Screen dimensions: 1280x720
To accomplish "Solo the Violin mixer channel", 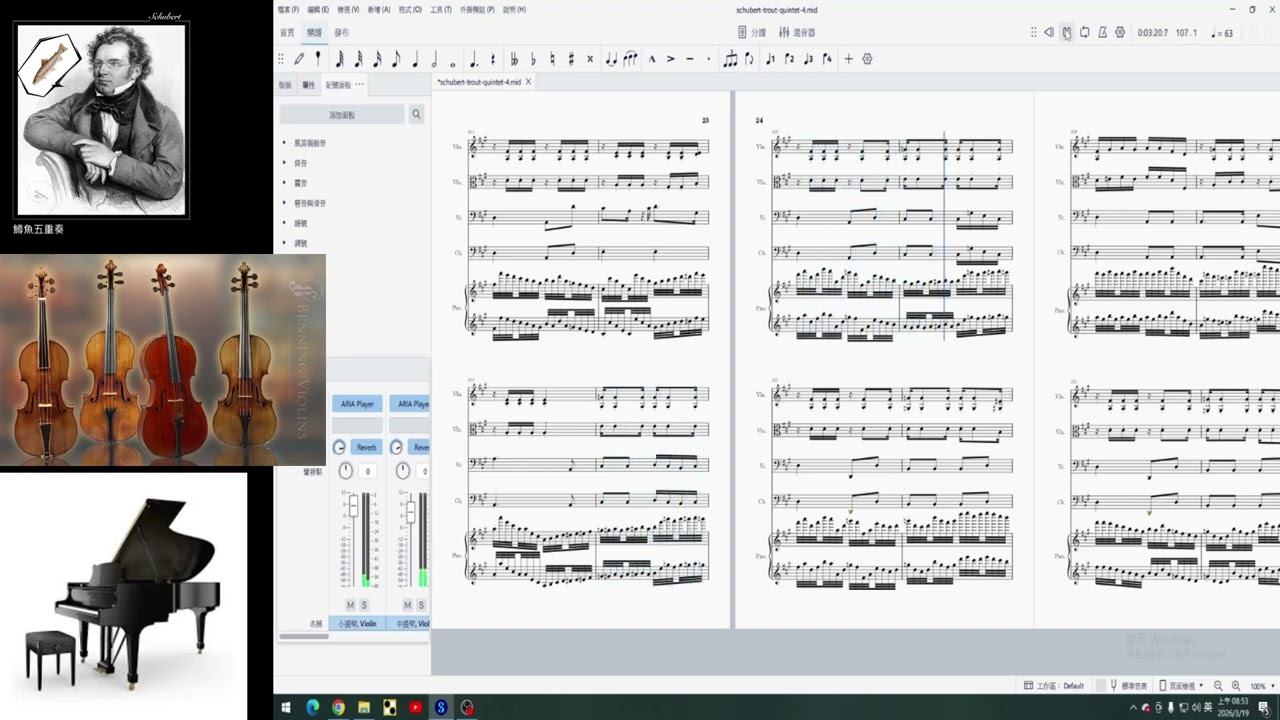I will (364, 605).
